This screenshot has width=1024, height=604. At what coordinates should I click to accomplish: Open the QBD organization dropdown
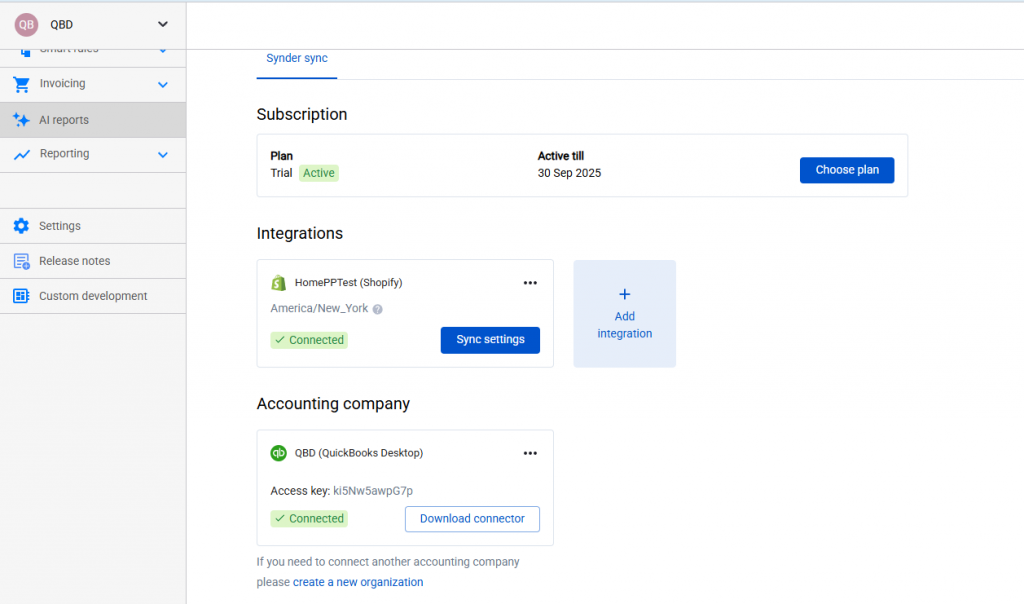coord(163,25)
